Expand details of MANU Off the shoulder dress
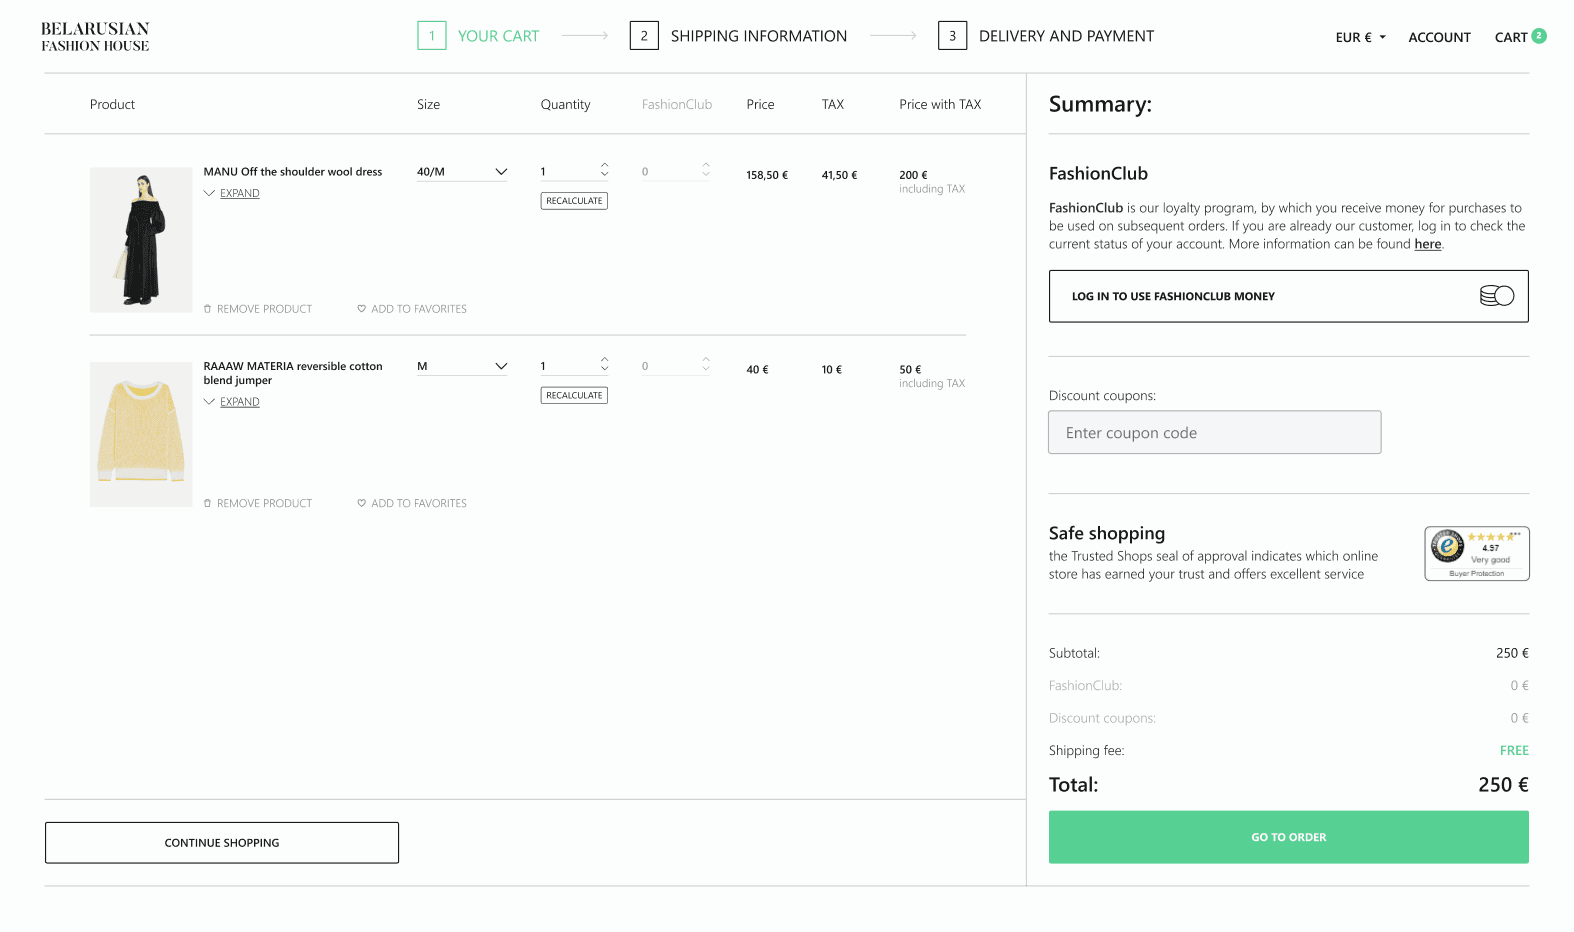Viewport: 1574px width, 932px height. click(232, 193)
